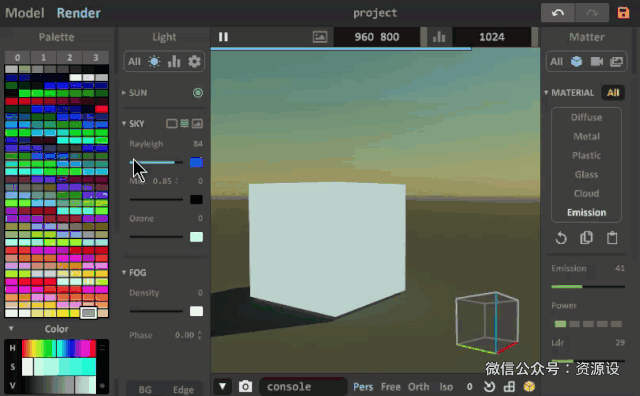640x396 pixels.
Task: Click the blue Rayleigh color swatch
Action: (x=196, y=162)
